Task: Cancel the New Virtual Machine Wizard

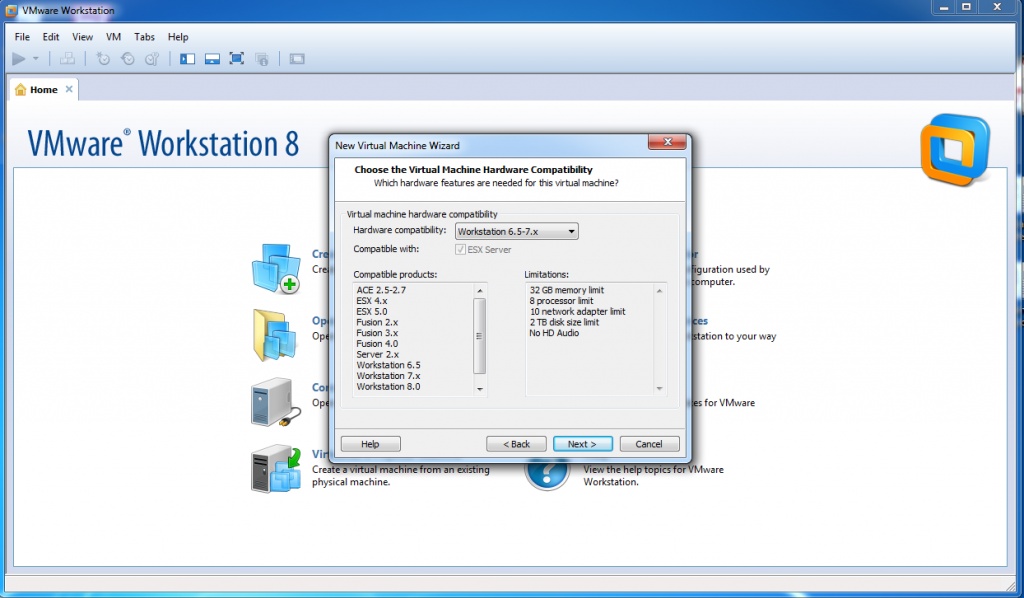Action: click(649, 444)
